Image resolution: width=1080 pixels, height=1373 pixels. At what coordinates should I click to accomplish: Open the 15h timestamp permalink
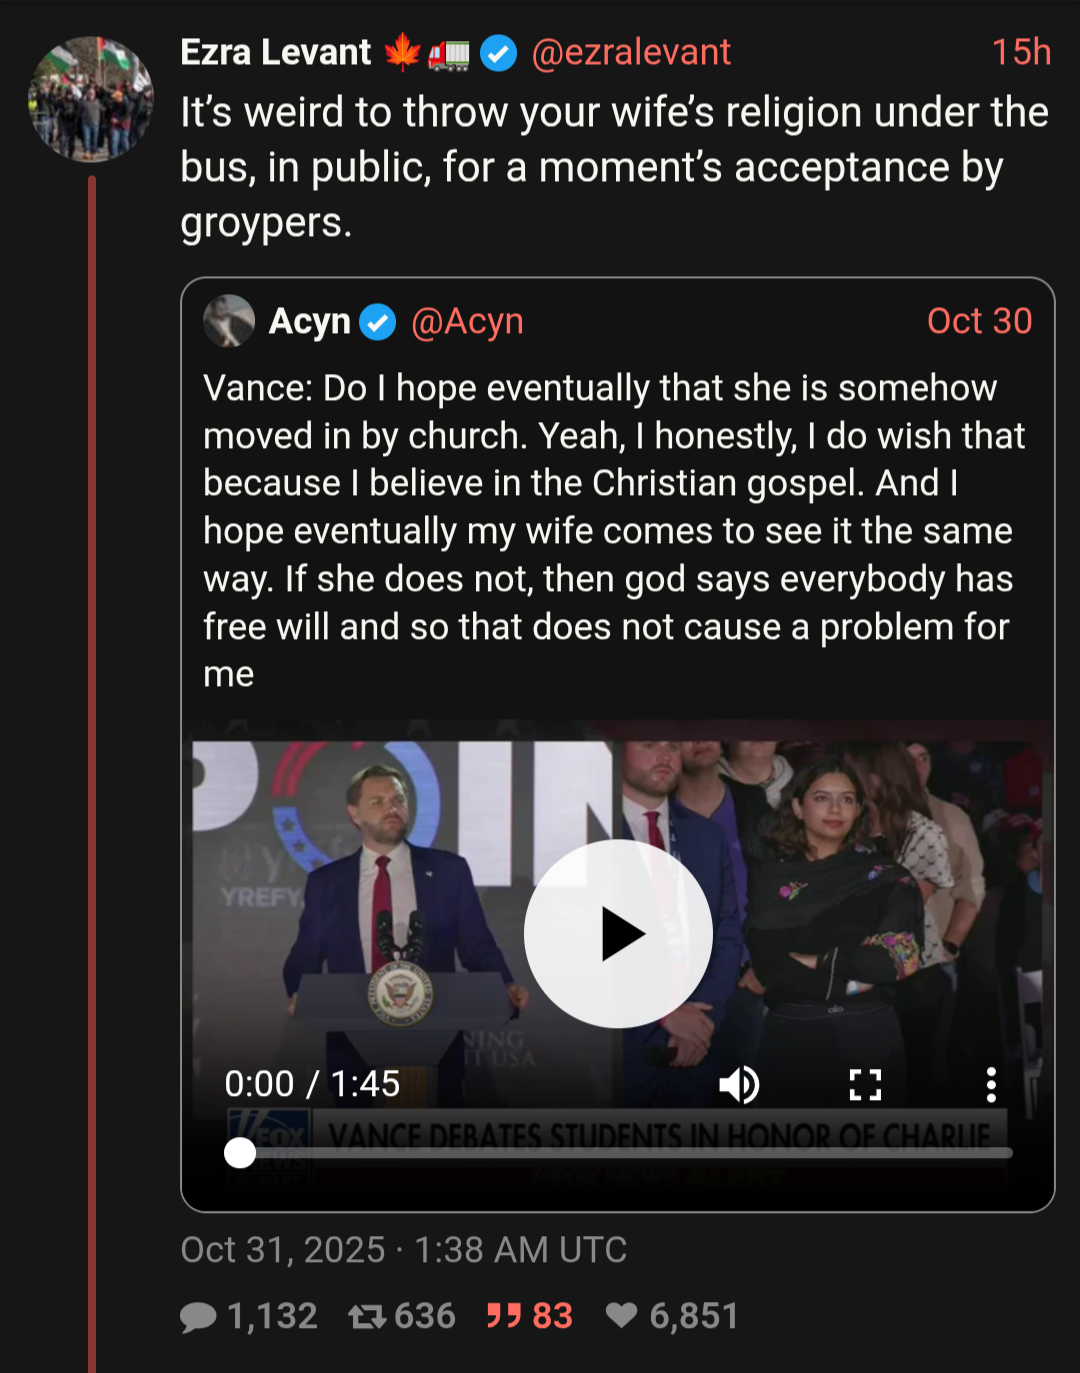click(x=1021, y=52)
